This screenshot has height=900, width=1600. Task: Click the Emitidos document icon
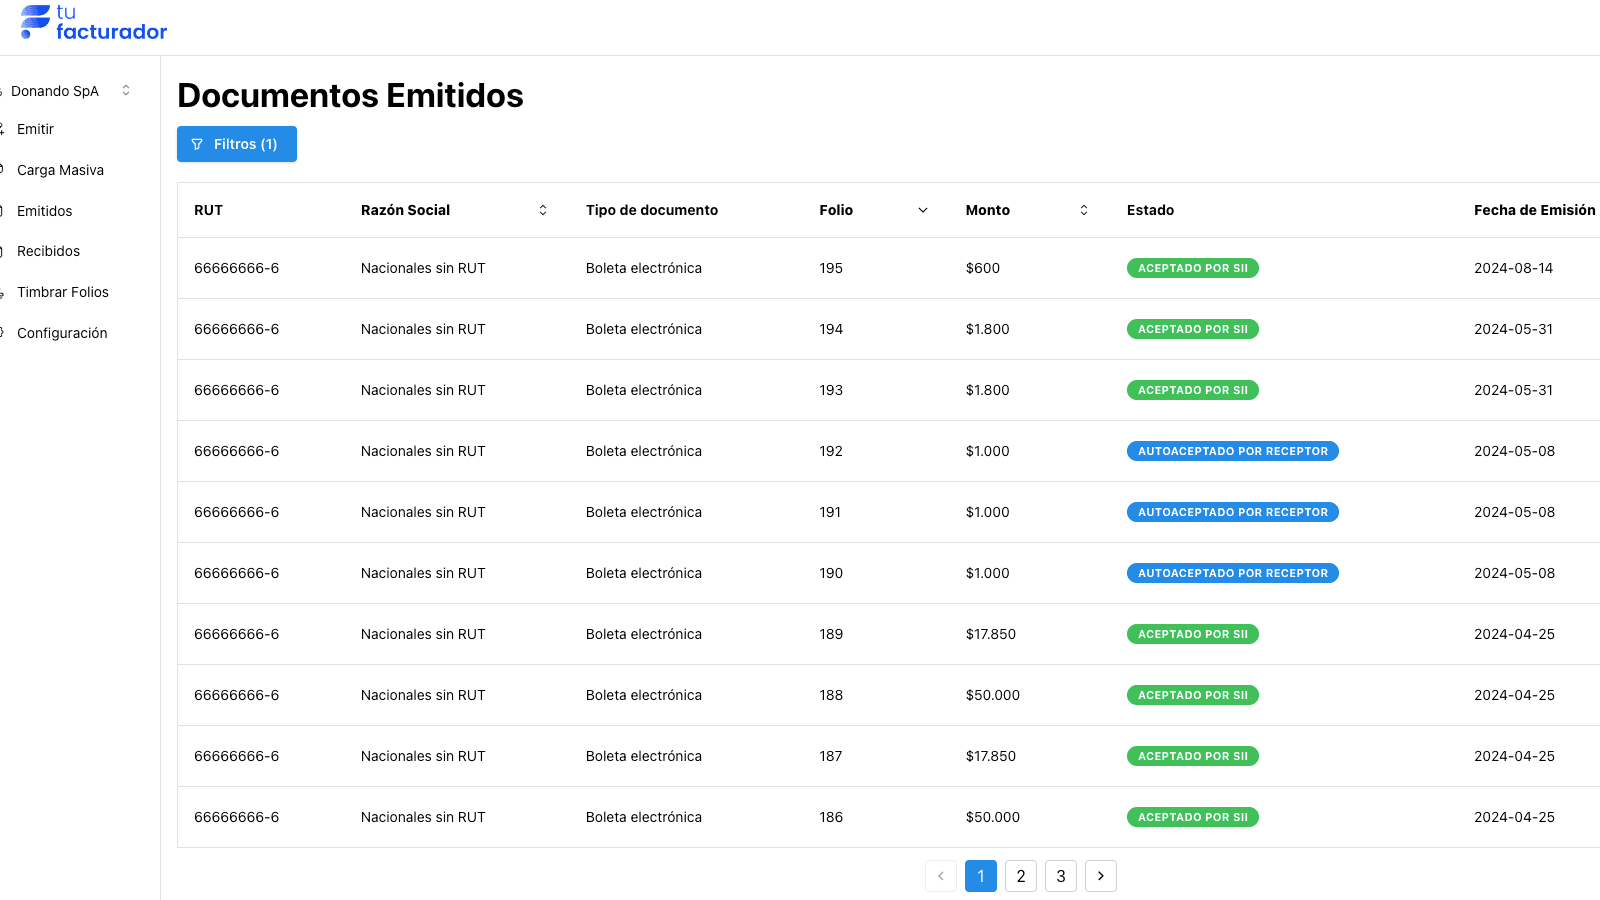click(4, 211)
